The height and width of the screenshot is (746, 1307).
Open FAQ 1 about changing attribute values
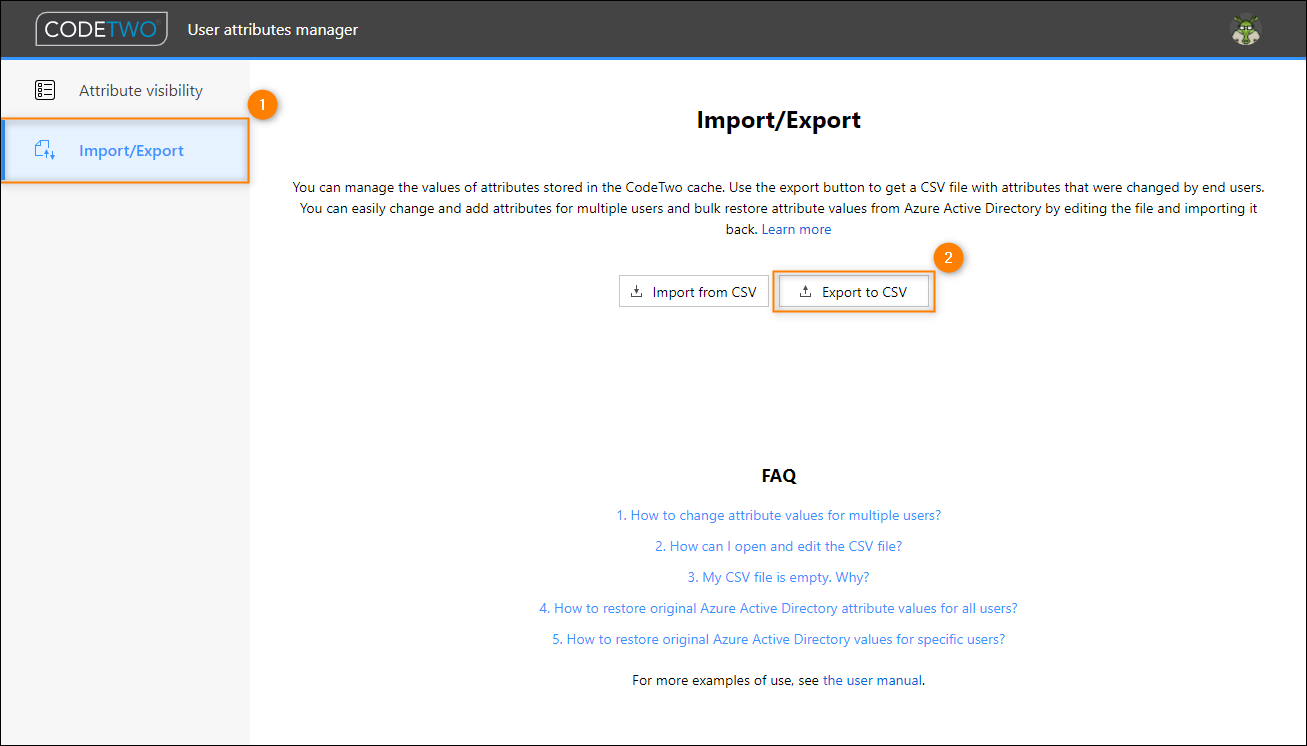779,515
